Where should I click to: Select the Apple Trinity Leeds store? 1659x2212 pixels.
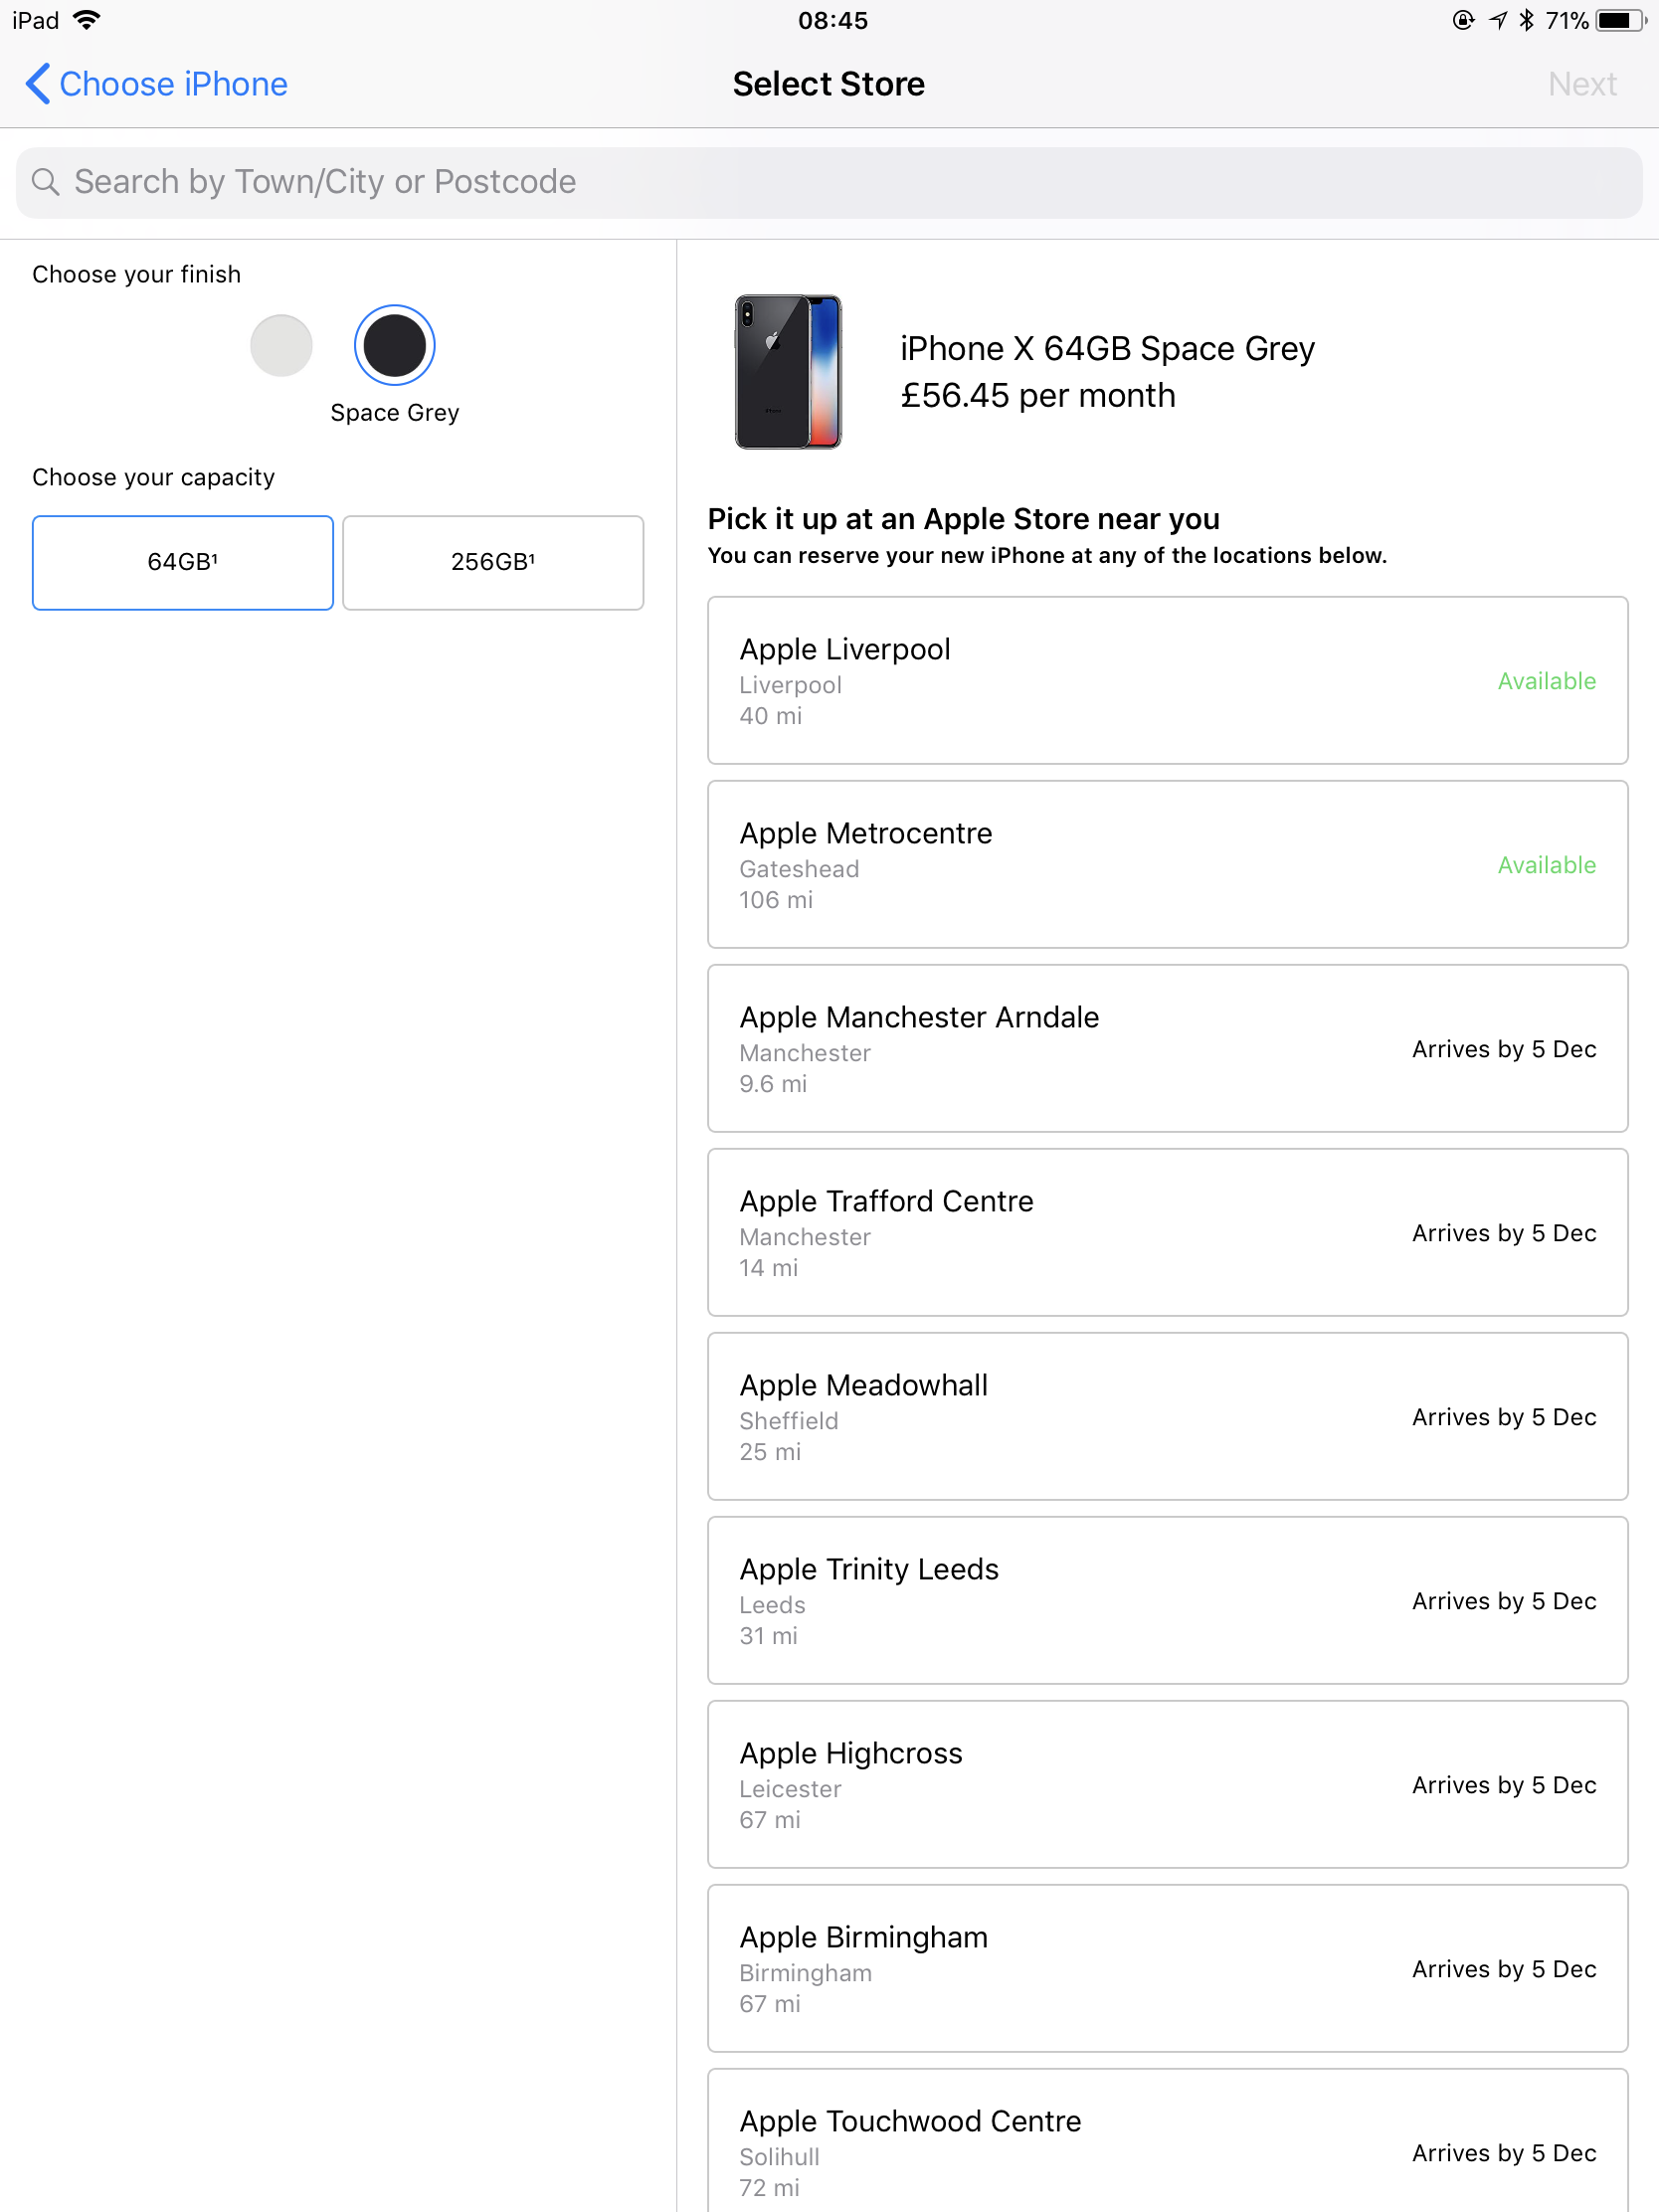coord(1167,1600)
